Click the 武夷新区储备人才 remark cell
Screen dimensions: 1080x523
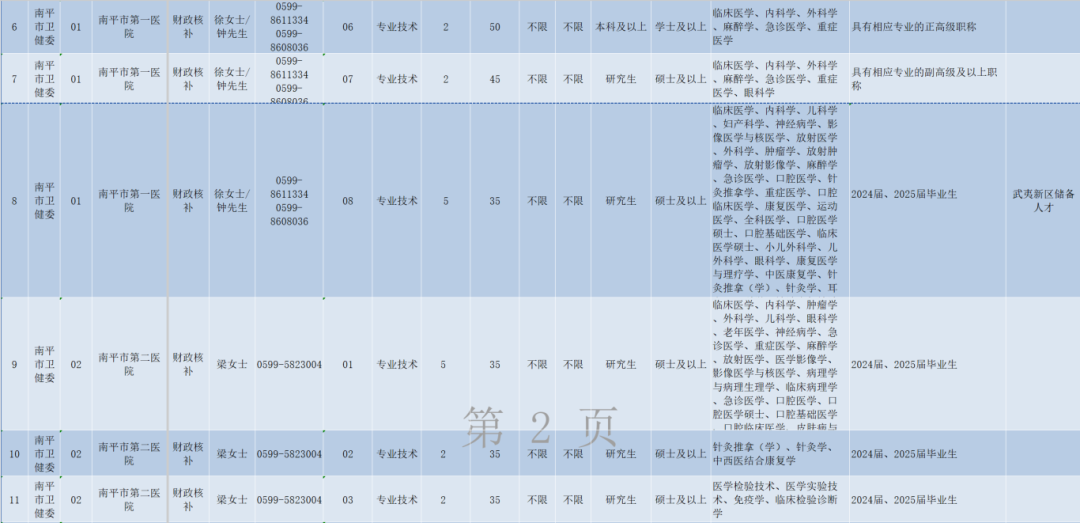pos(1043,200)
